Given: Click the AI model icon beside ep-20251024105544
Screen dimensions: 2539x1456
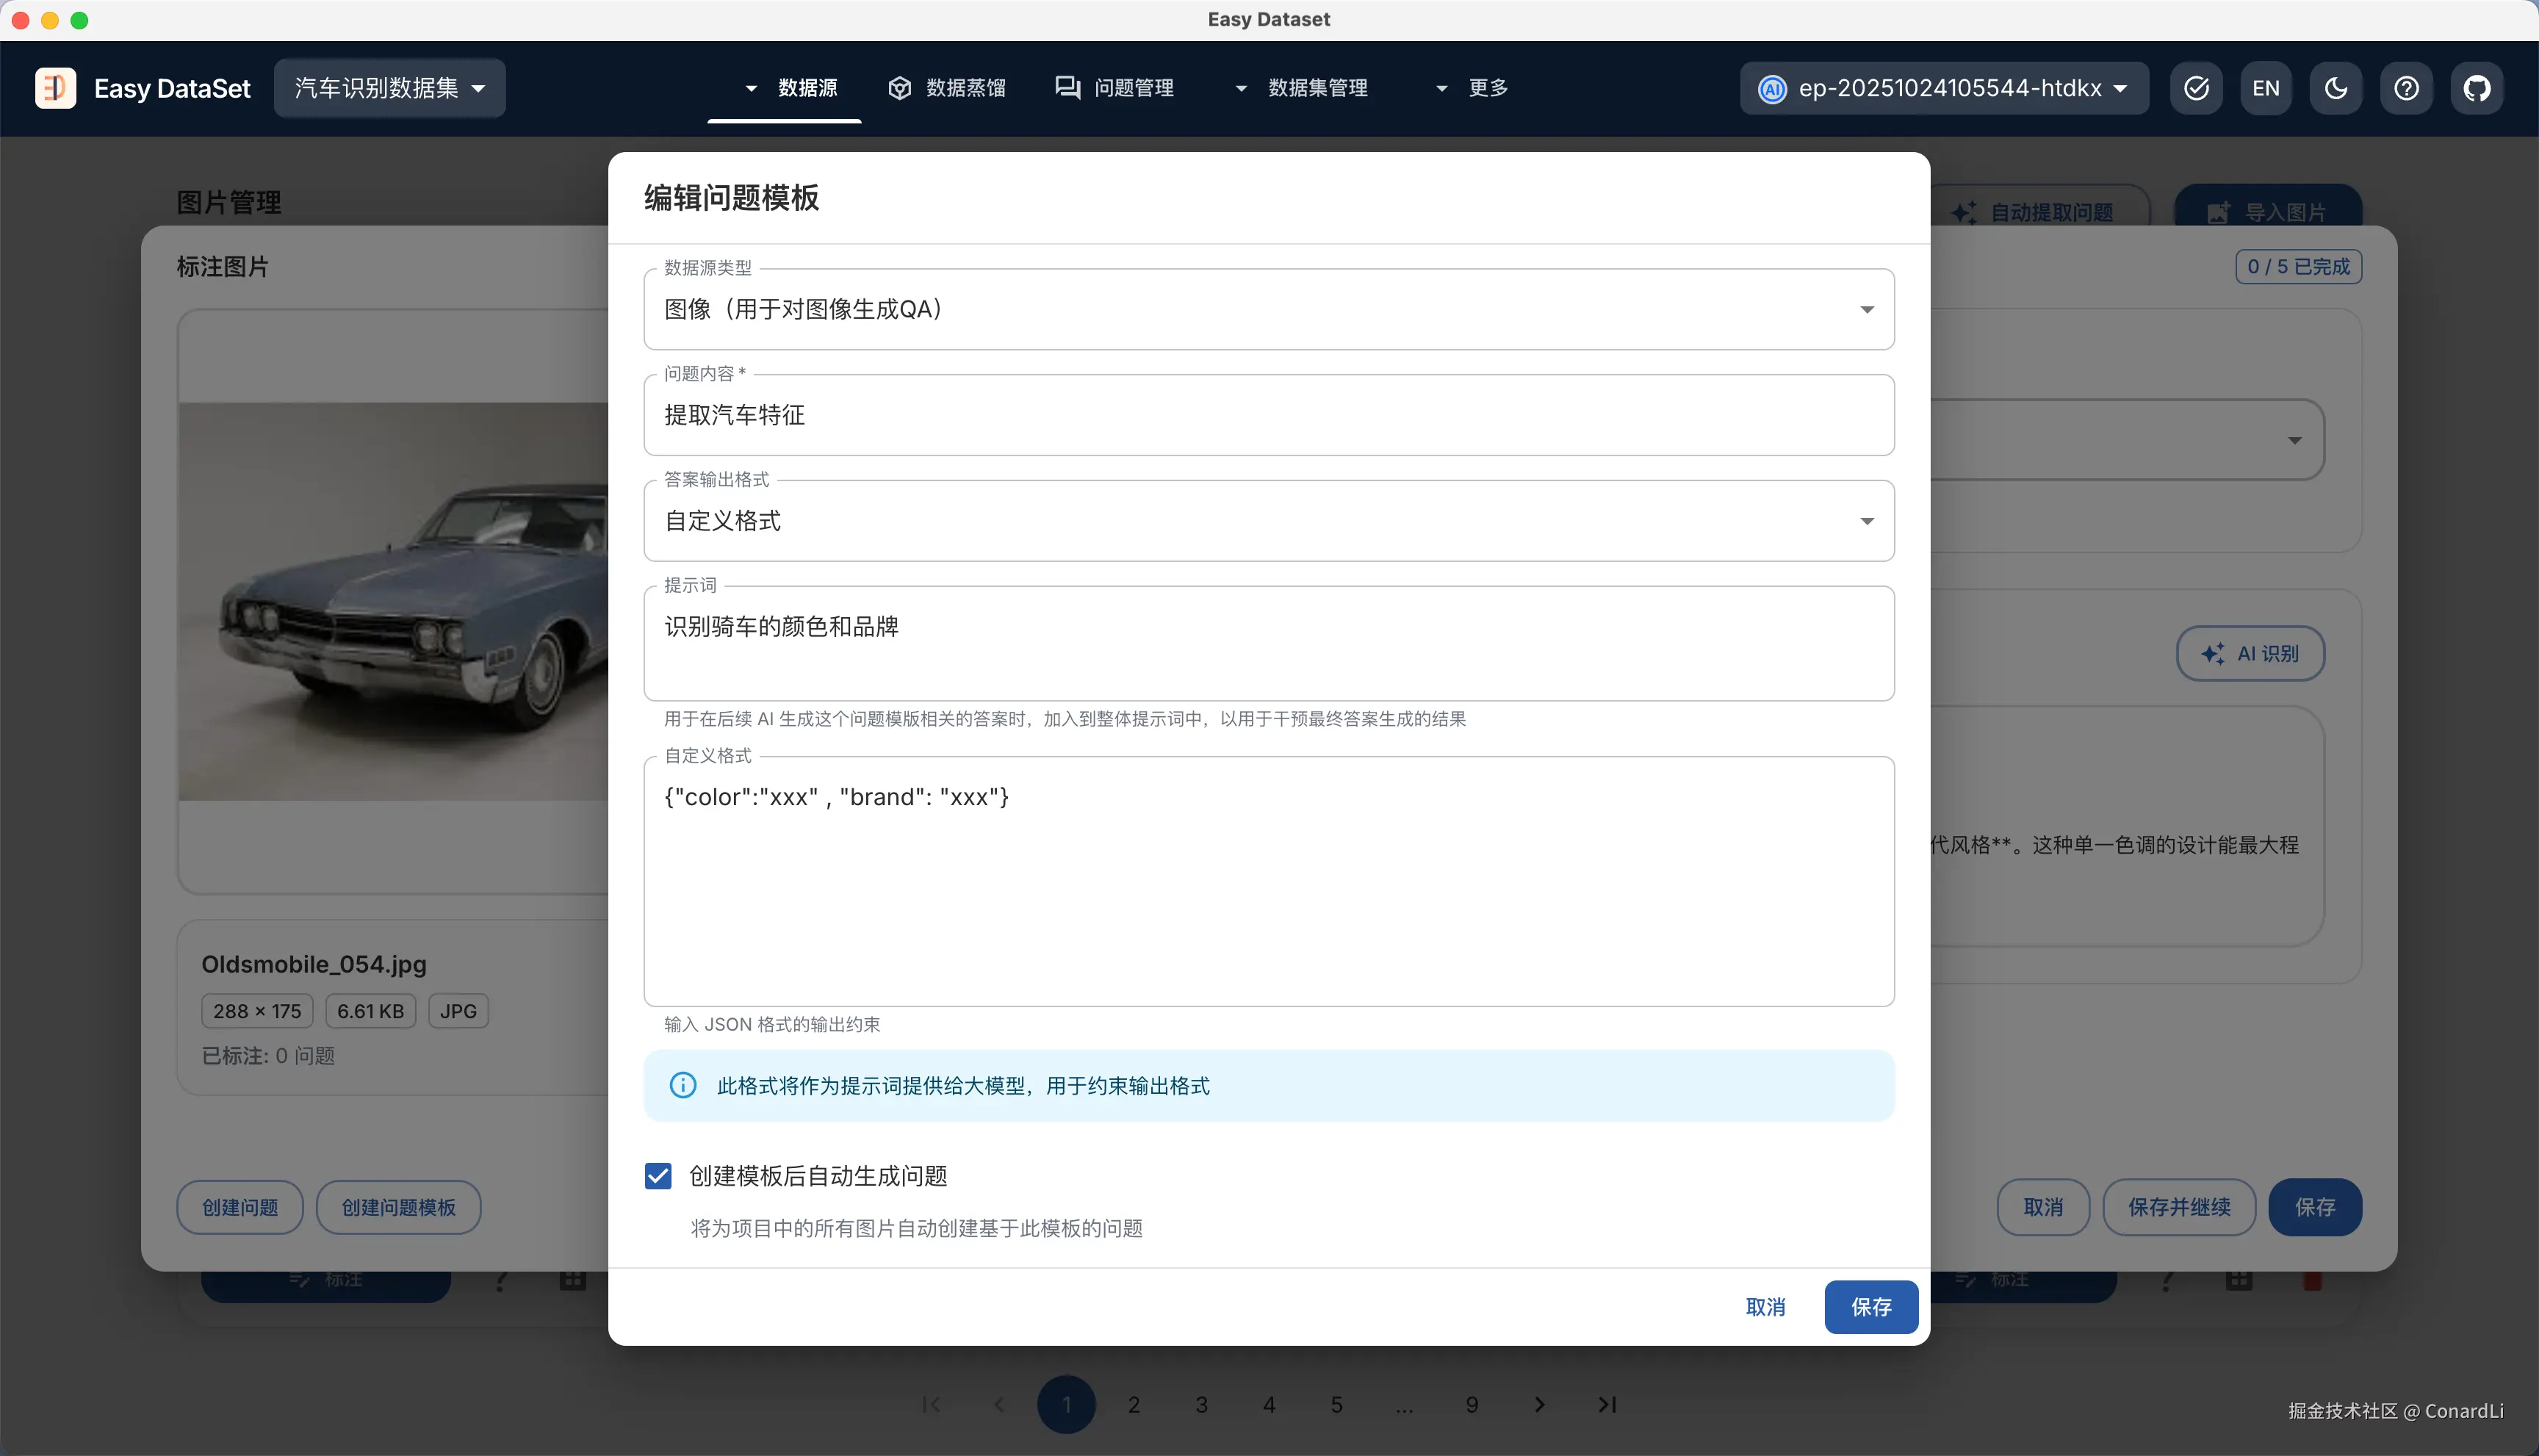Looking at the screenshot, I should point(1772,88).
